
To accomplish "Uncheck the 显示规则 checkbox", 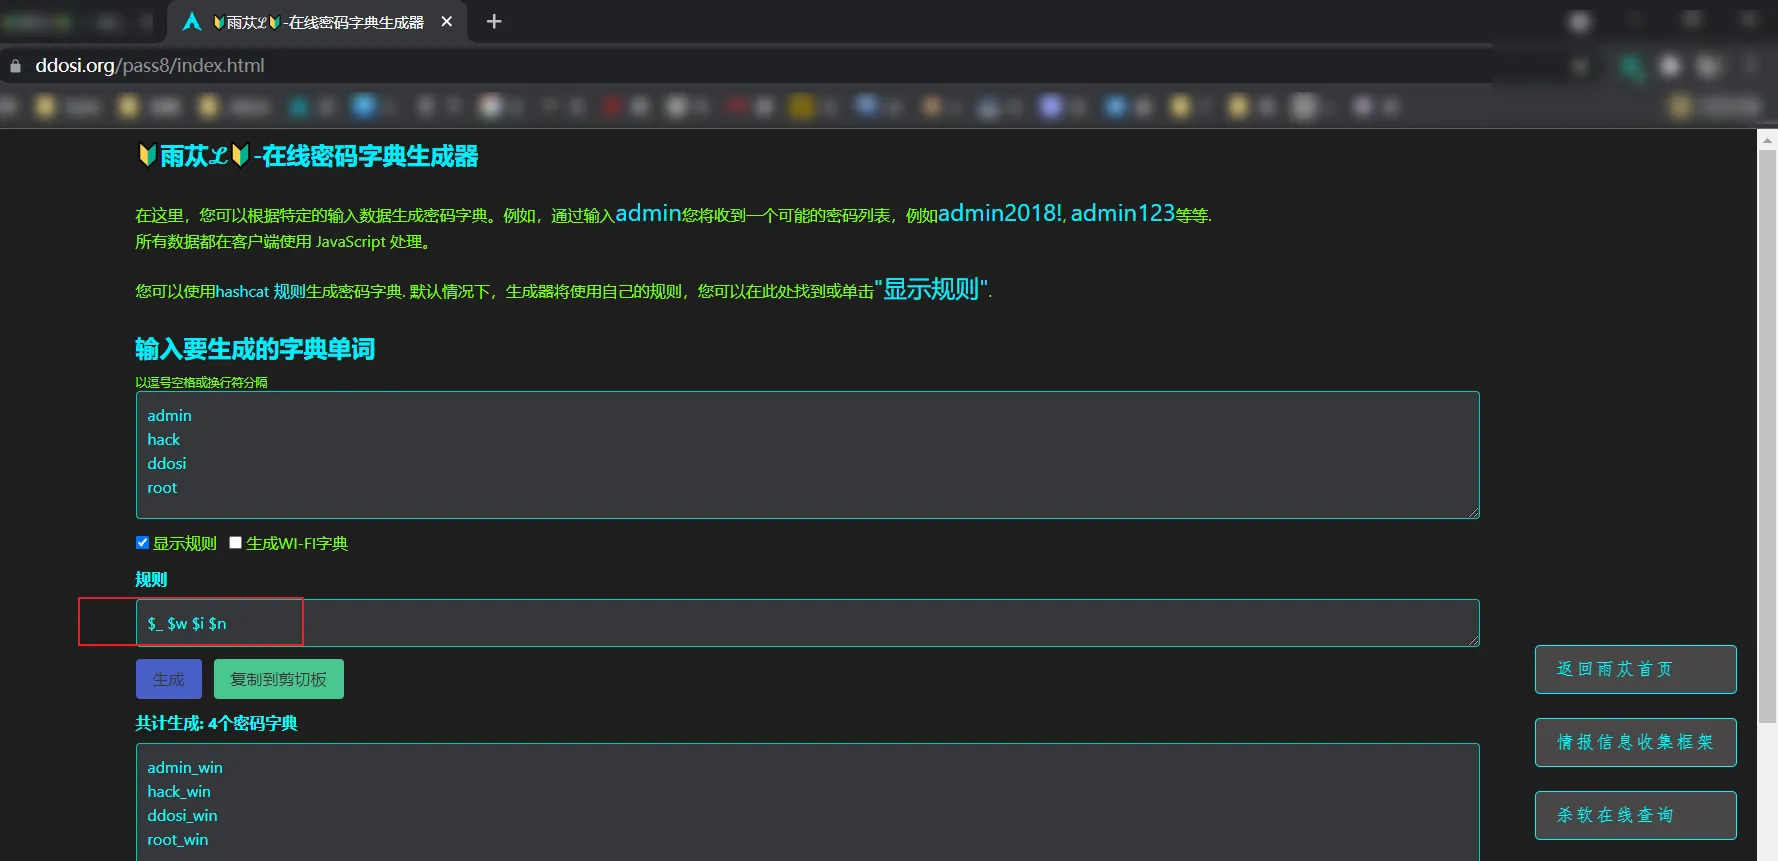I will point(143,543).
